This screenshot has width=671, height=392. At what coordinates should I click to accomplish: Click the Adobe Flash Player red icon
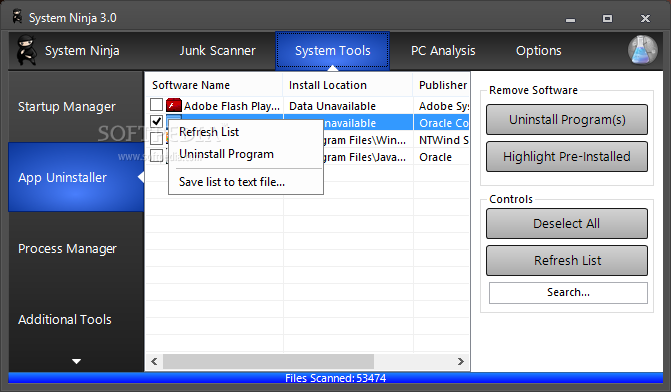coord(174,105)
